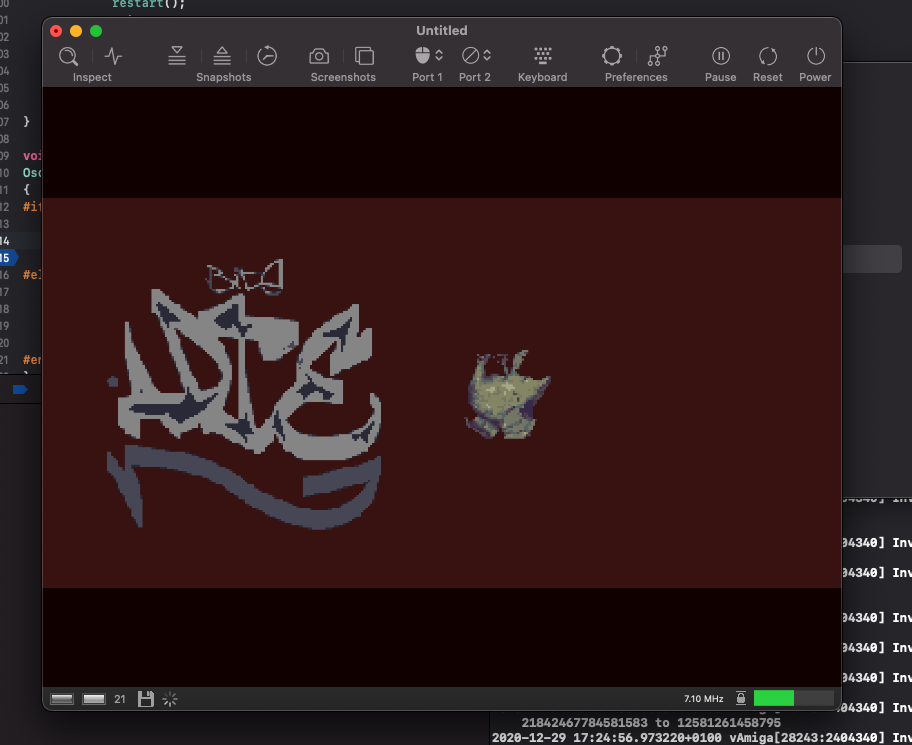Toggle the breakpoint marker on line 15
The height and width of the screenshot is (745, 912).
[x=8, y=258]
